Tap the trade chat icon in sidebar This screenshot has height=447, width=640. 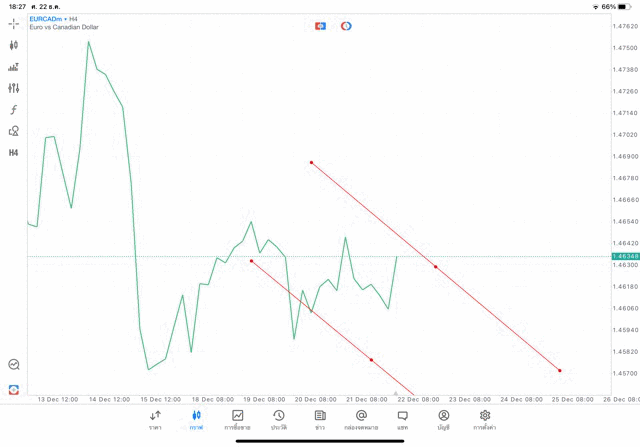point(14,365)
